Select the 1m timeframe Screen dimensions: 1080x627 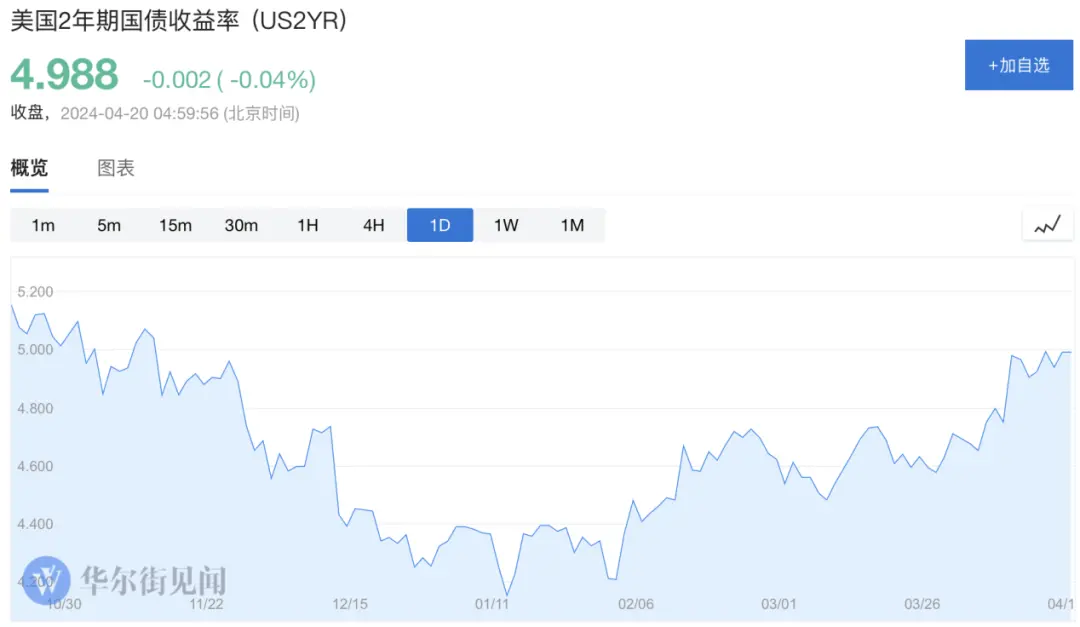click(43, 225)
